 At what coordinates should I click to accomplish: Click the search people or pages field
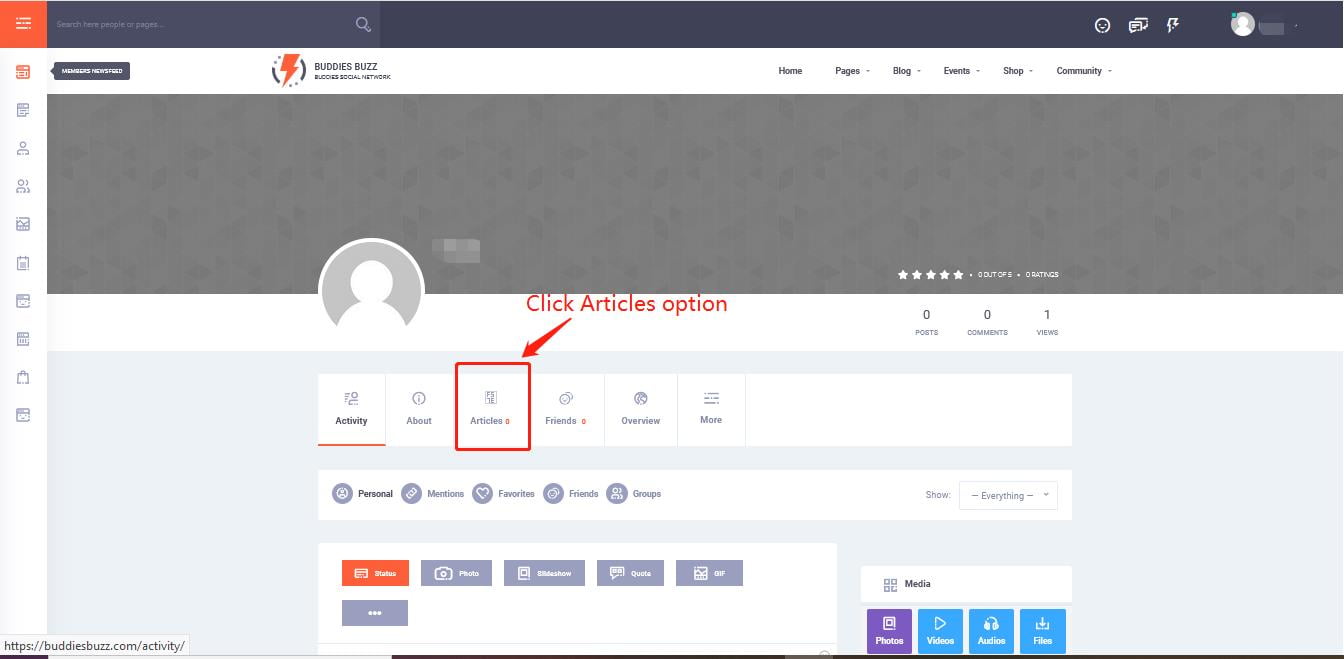point(200,24)
